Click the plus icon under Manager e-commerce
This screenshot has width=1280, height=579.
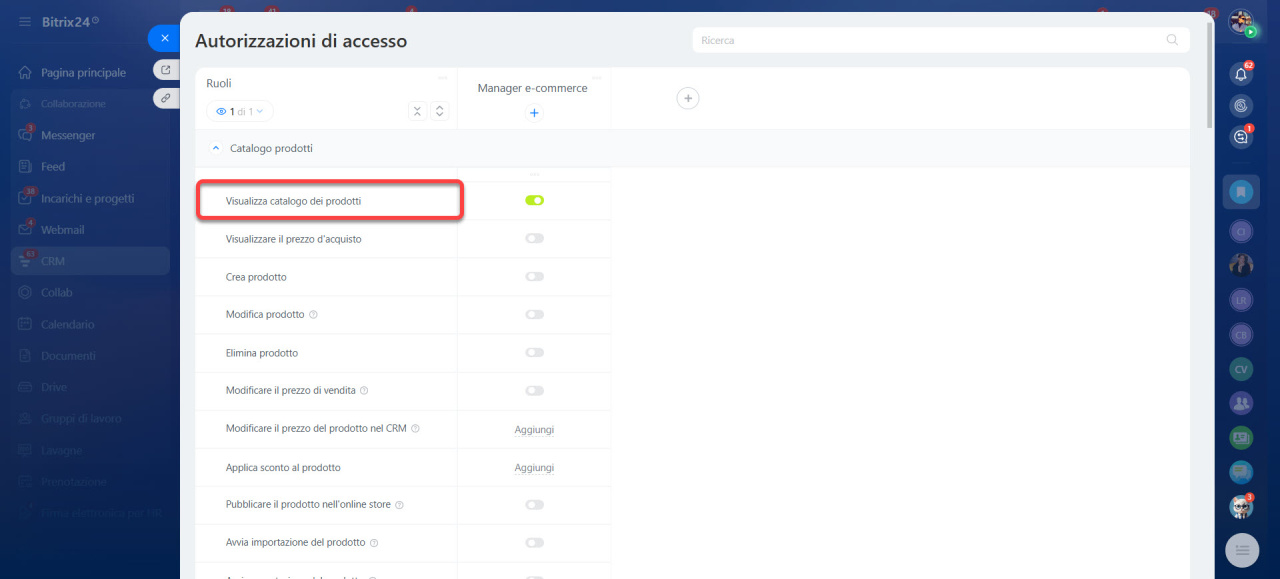tap(534, 113)
